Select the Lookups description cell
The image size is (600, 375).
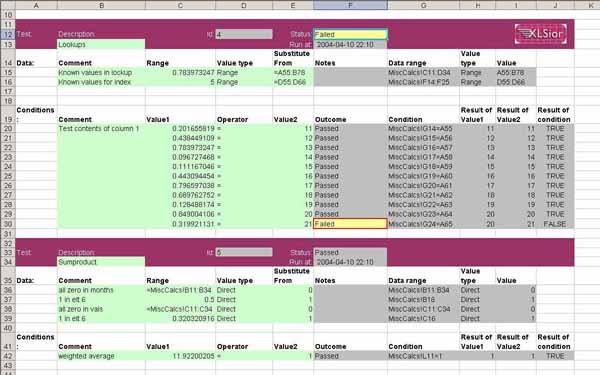101,44
